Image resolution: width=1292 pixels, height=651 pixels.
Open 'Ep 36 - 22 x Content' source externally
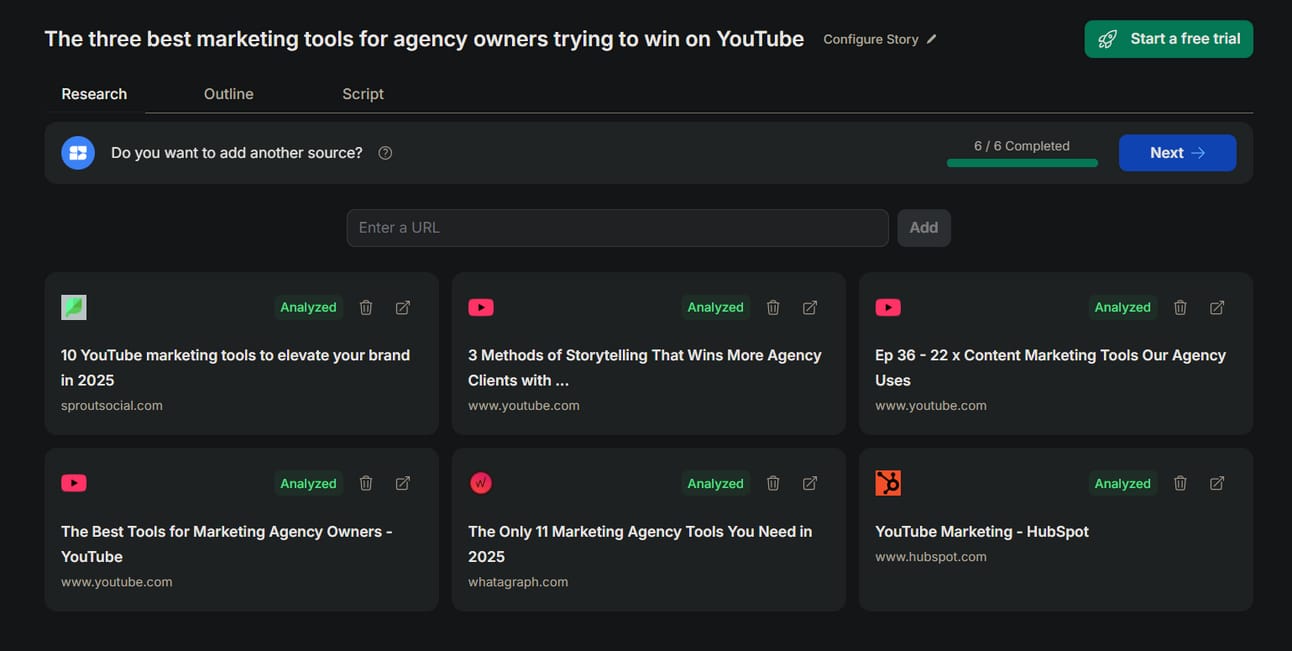click(1217, 308)
